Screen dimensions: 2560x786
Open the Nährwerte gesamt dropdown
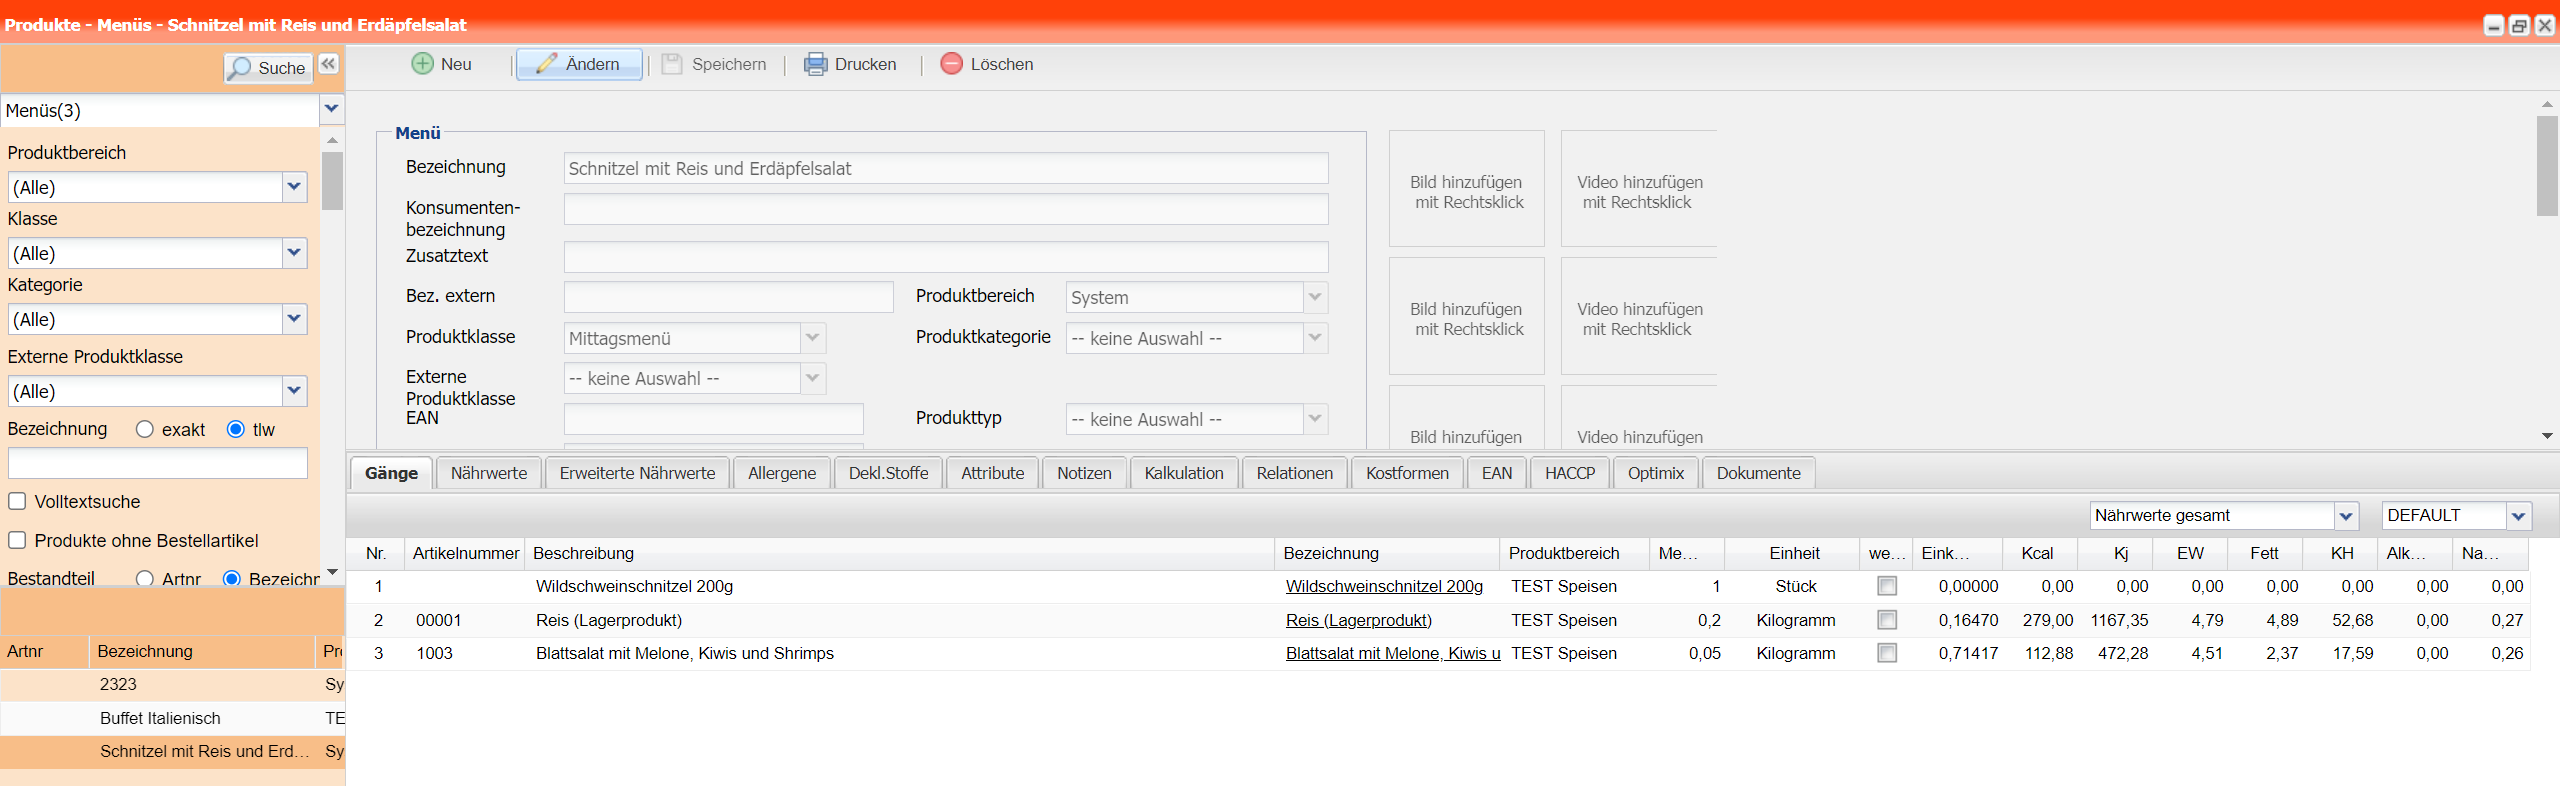point(2345,516)
